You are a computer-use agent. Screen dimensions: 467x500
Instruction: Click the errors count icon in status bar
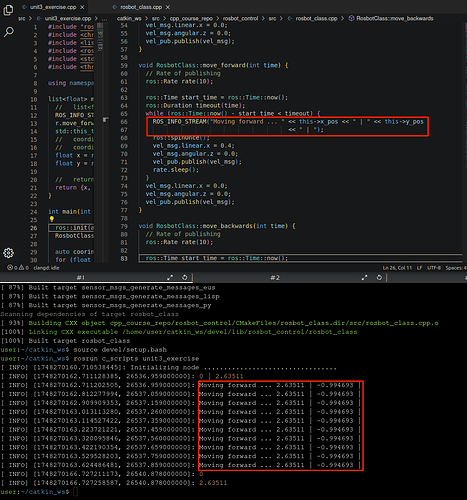coord(10,268)
